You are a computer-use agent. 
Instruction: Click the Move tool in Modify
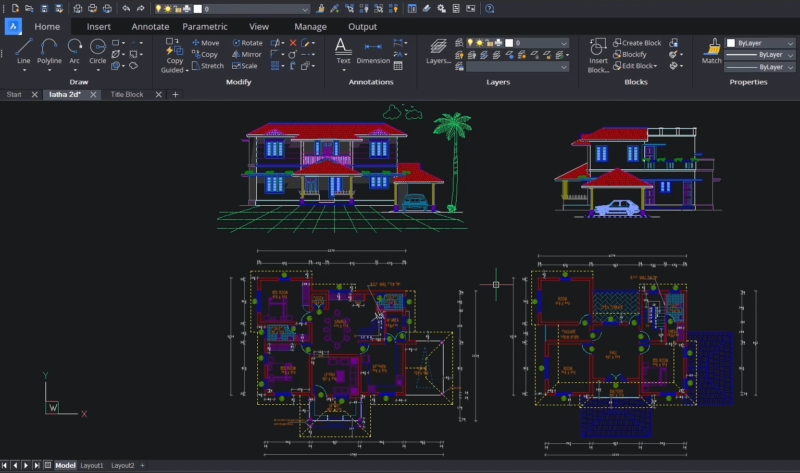(204, 43)
